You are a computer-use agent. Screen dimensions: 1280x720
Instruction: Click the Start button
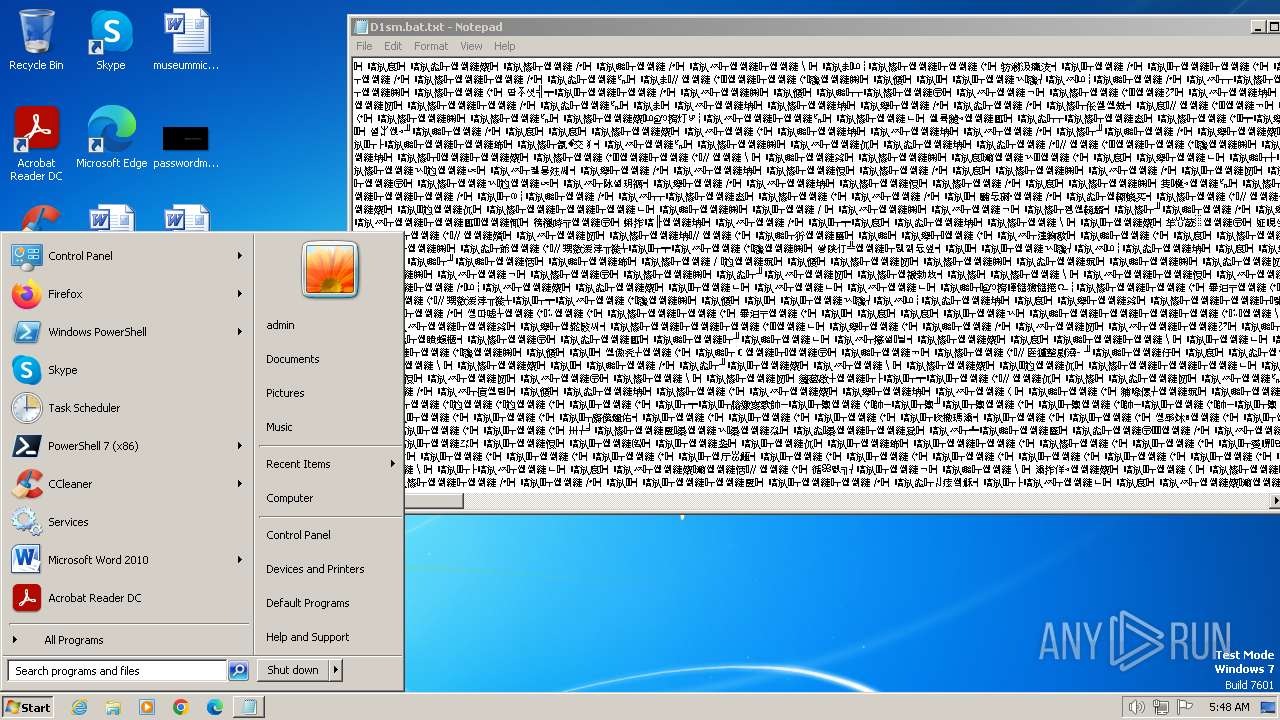[28, 707]
